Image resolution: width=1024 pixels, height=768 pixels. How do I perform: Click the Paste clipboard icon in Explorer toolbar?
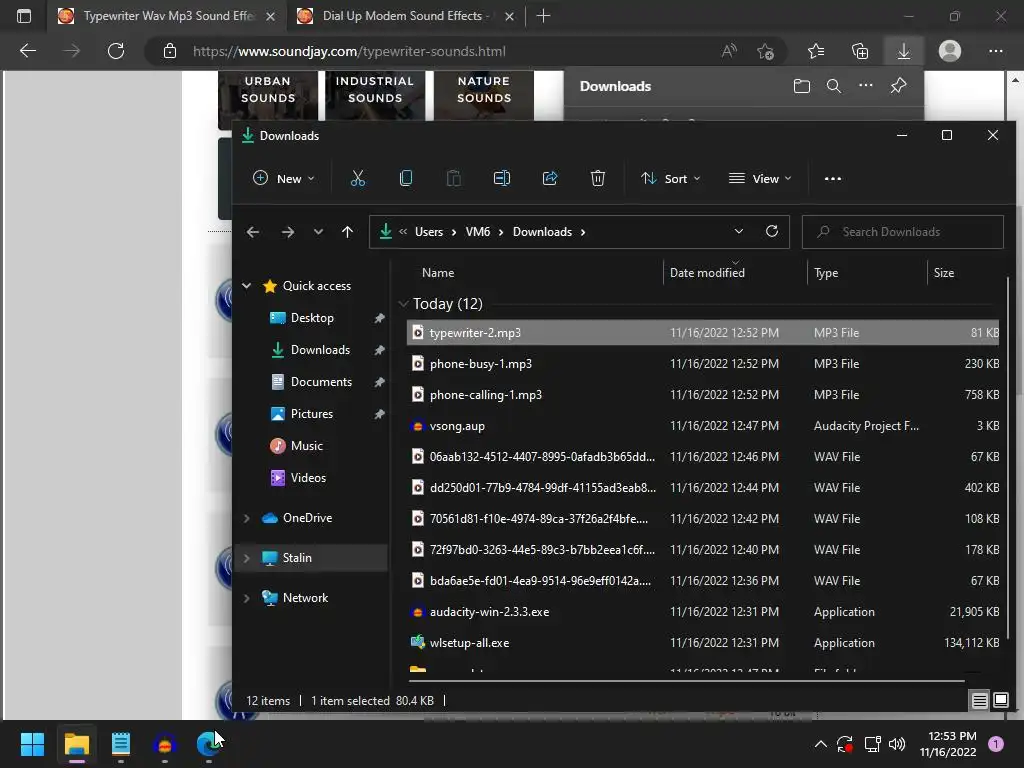tap(453, 178)
